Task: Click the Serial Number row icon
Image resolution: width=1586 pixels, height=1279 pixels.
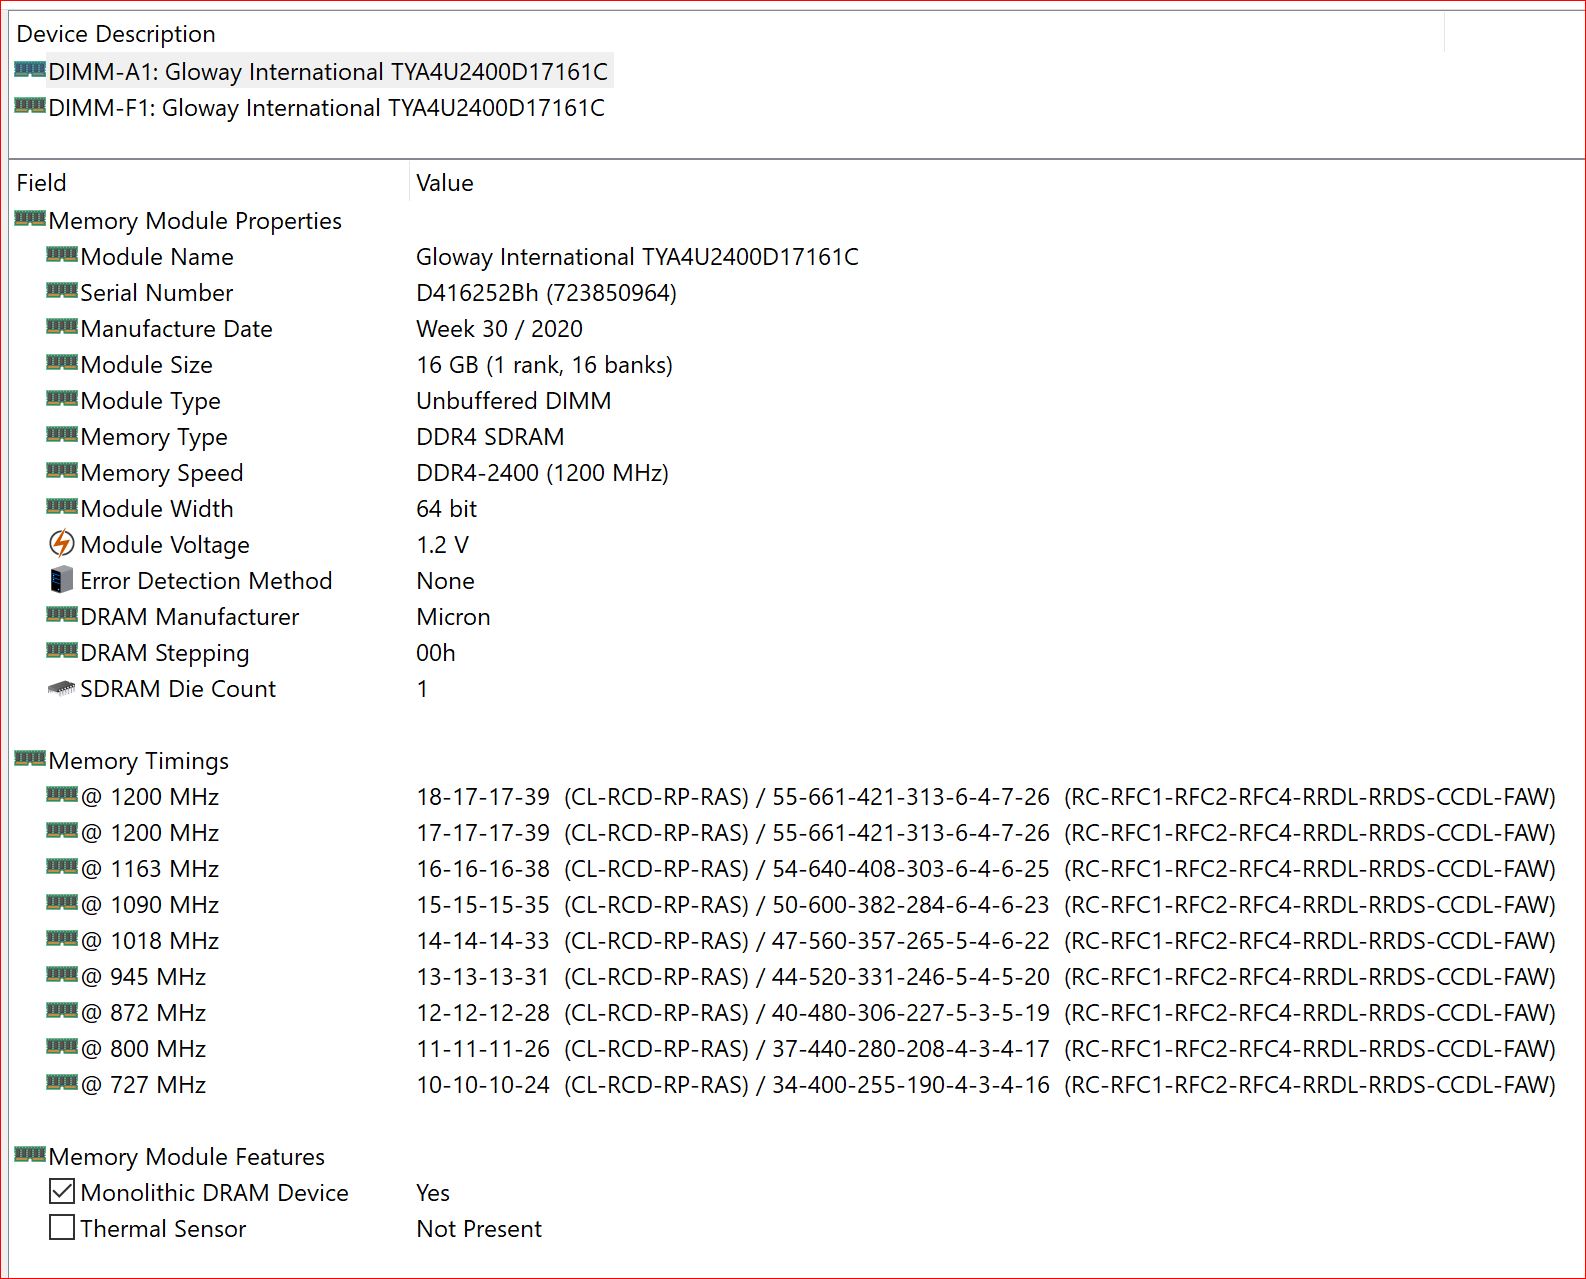Action: pyautogui.click(x=62, y=291)
